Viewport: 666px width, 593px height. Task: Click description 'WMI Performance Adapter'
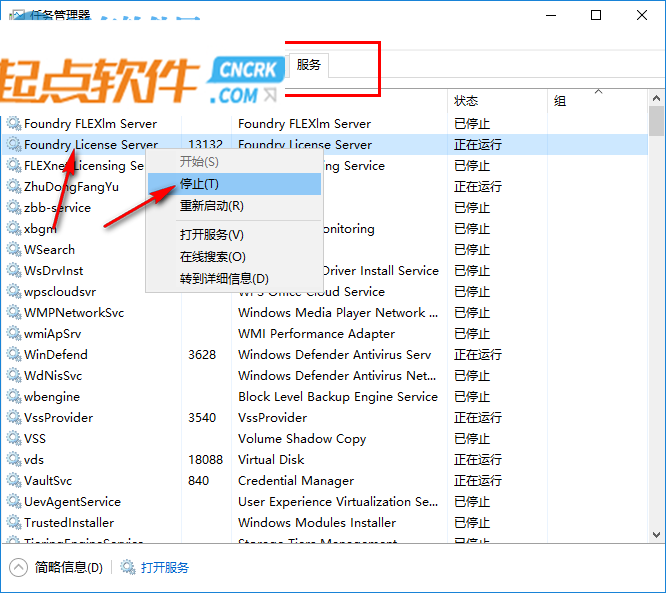[x=316, y=334]
